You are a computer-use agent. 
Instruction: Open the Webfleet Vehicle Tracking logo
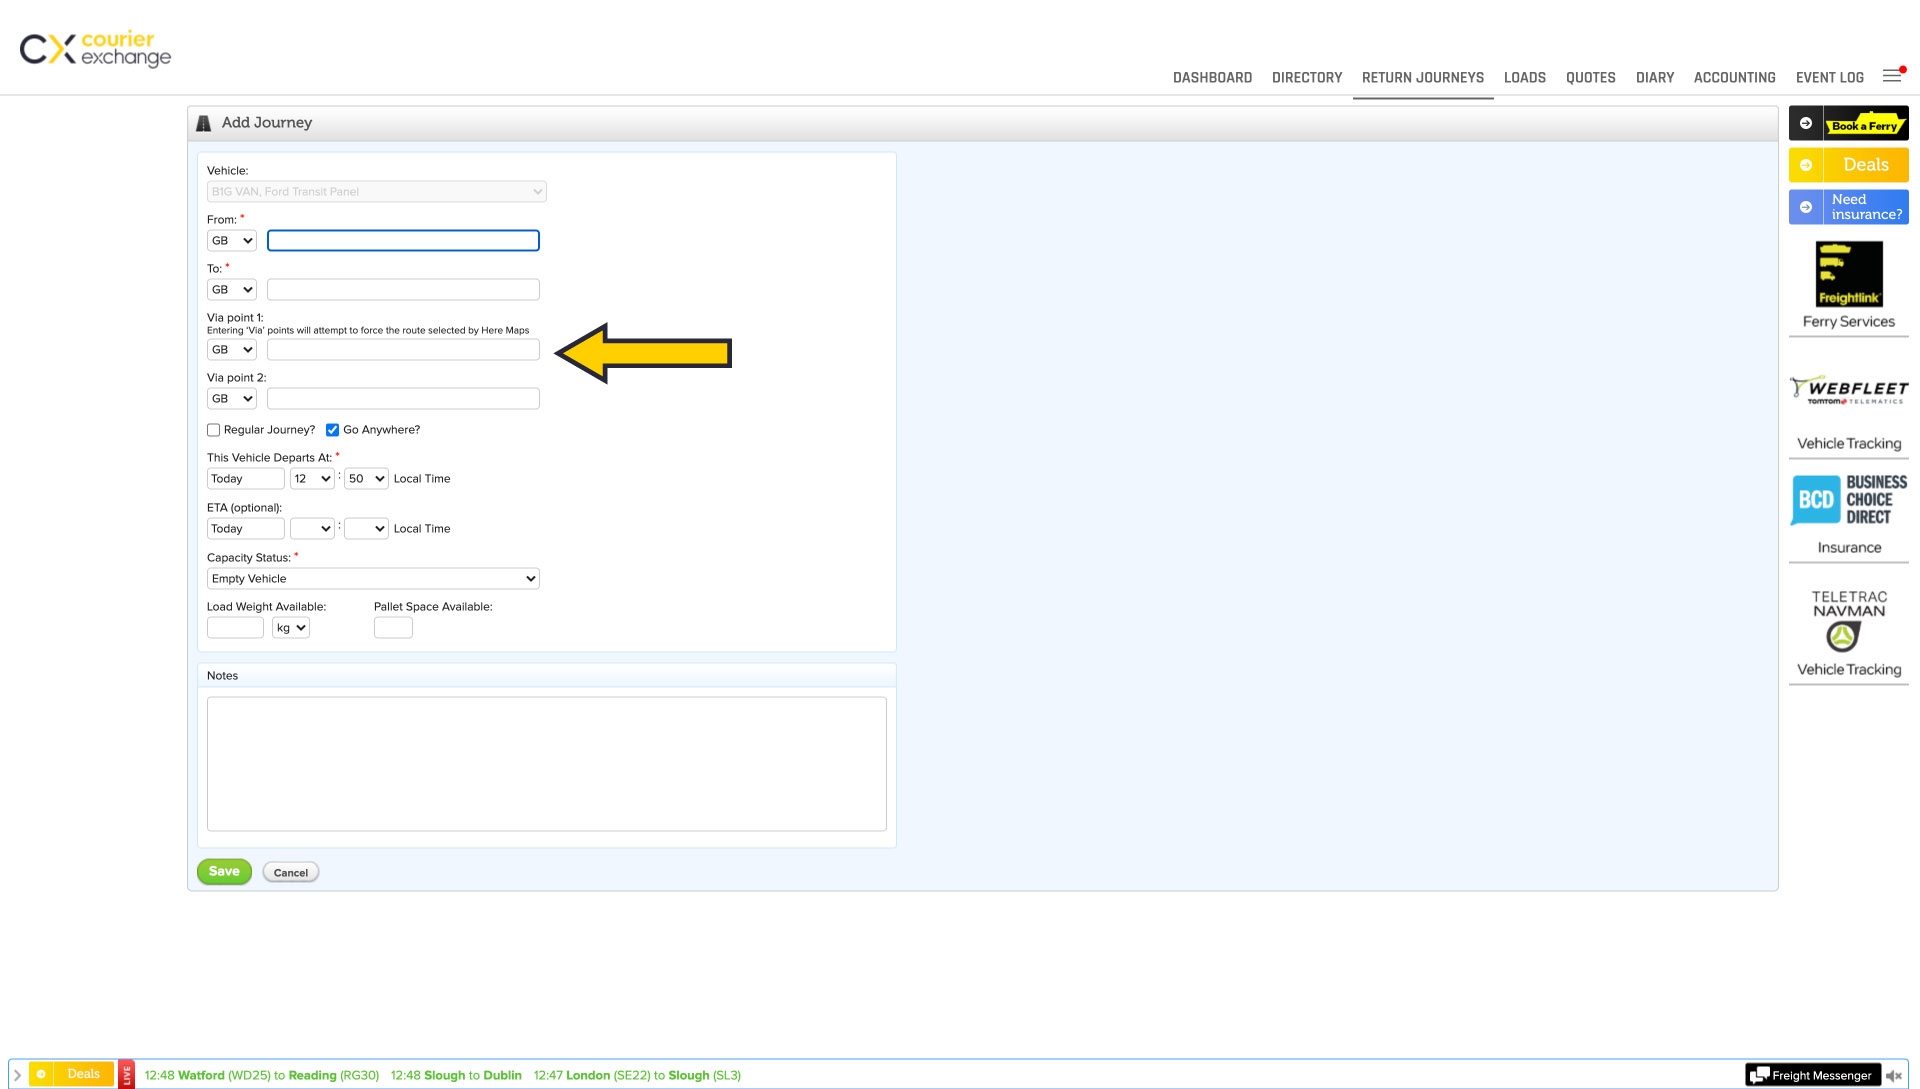coord(1848,390)
